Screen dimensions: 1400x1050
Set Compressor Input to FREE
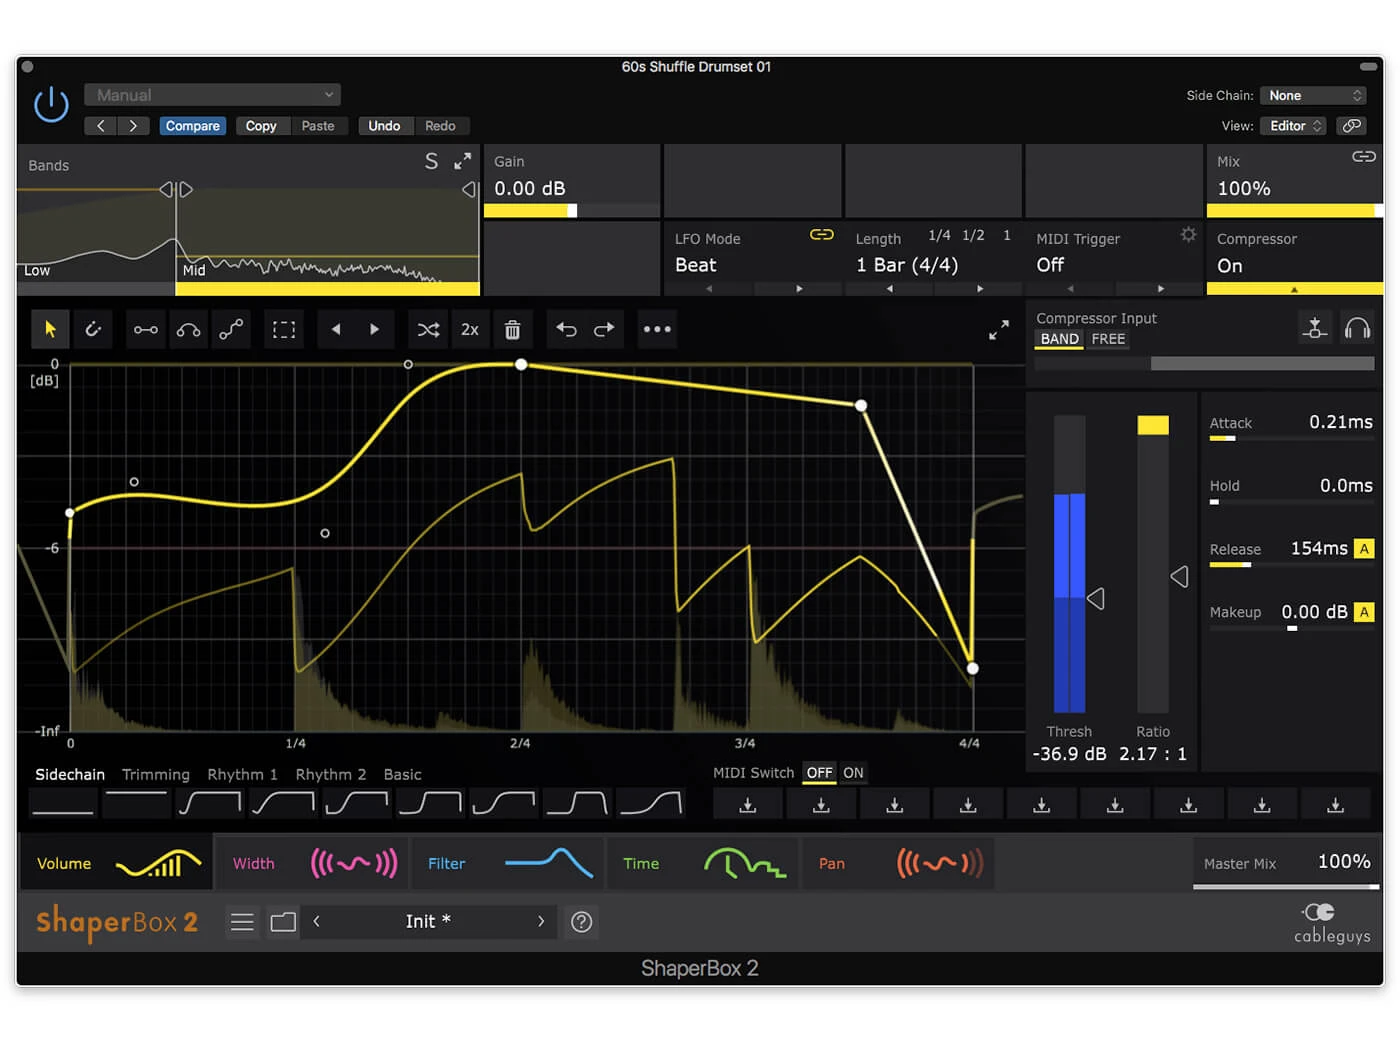(x=1108, y=339)
